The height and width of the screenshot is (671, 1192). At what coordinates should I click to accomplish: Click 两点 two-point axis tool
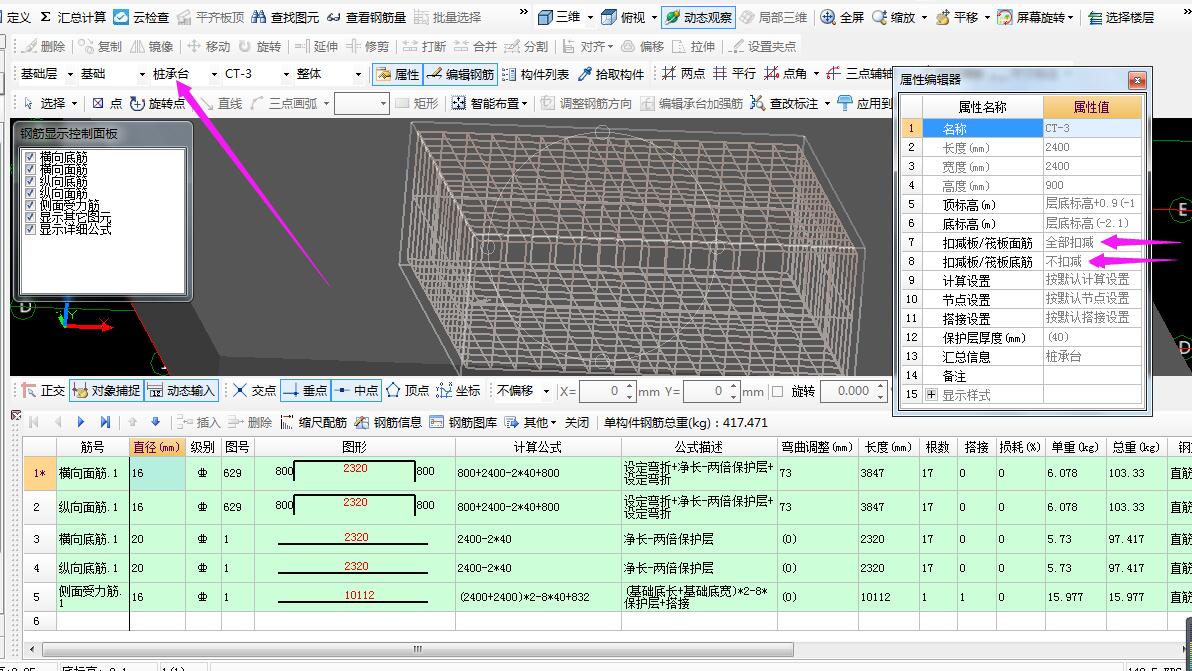(x=683, y=74)
